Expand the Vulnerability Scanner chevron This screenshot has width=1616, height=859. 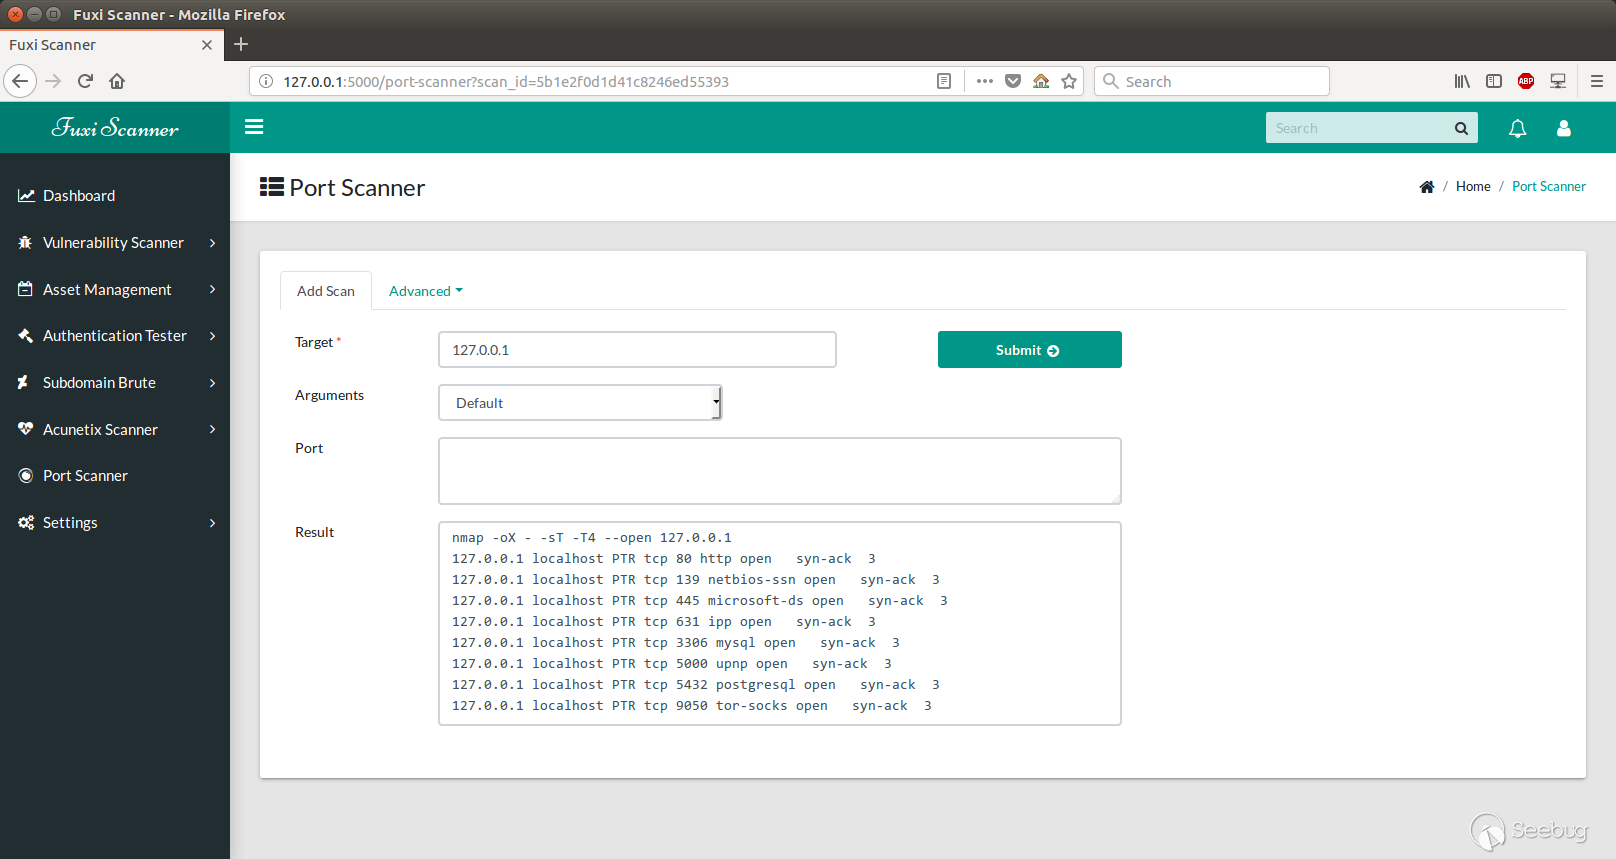pyautogui.click(x=212, y=243)
